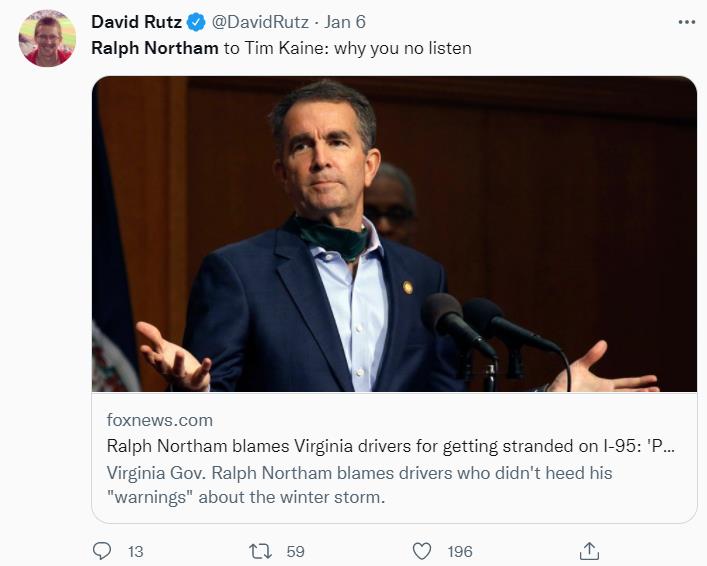Open the @DavidRutz handle link
Viewport: 707px width, 566px height.
pos(261,22)
